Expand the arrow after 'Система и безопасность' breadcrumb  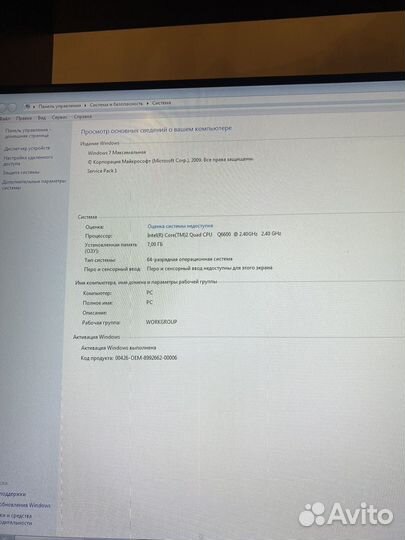coord(147,103)
